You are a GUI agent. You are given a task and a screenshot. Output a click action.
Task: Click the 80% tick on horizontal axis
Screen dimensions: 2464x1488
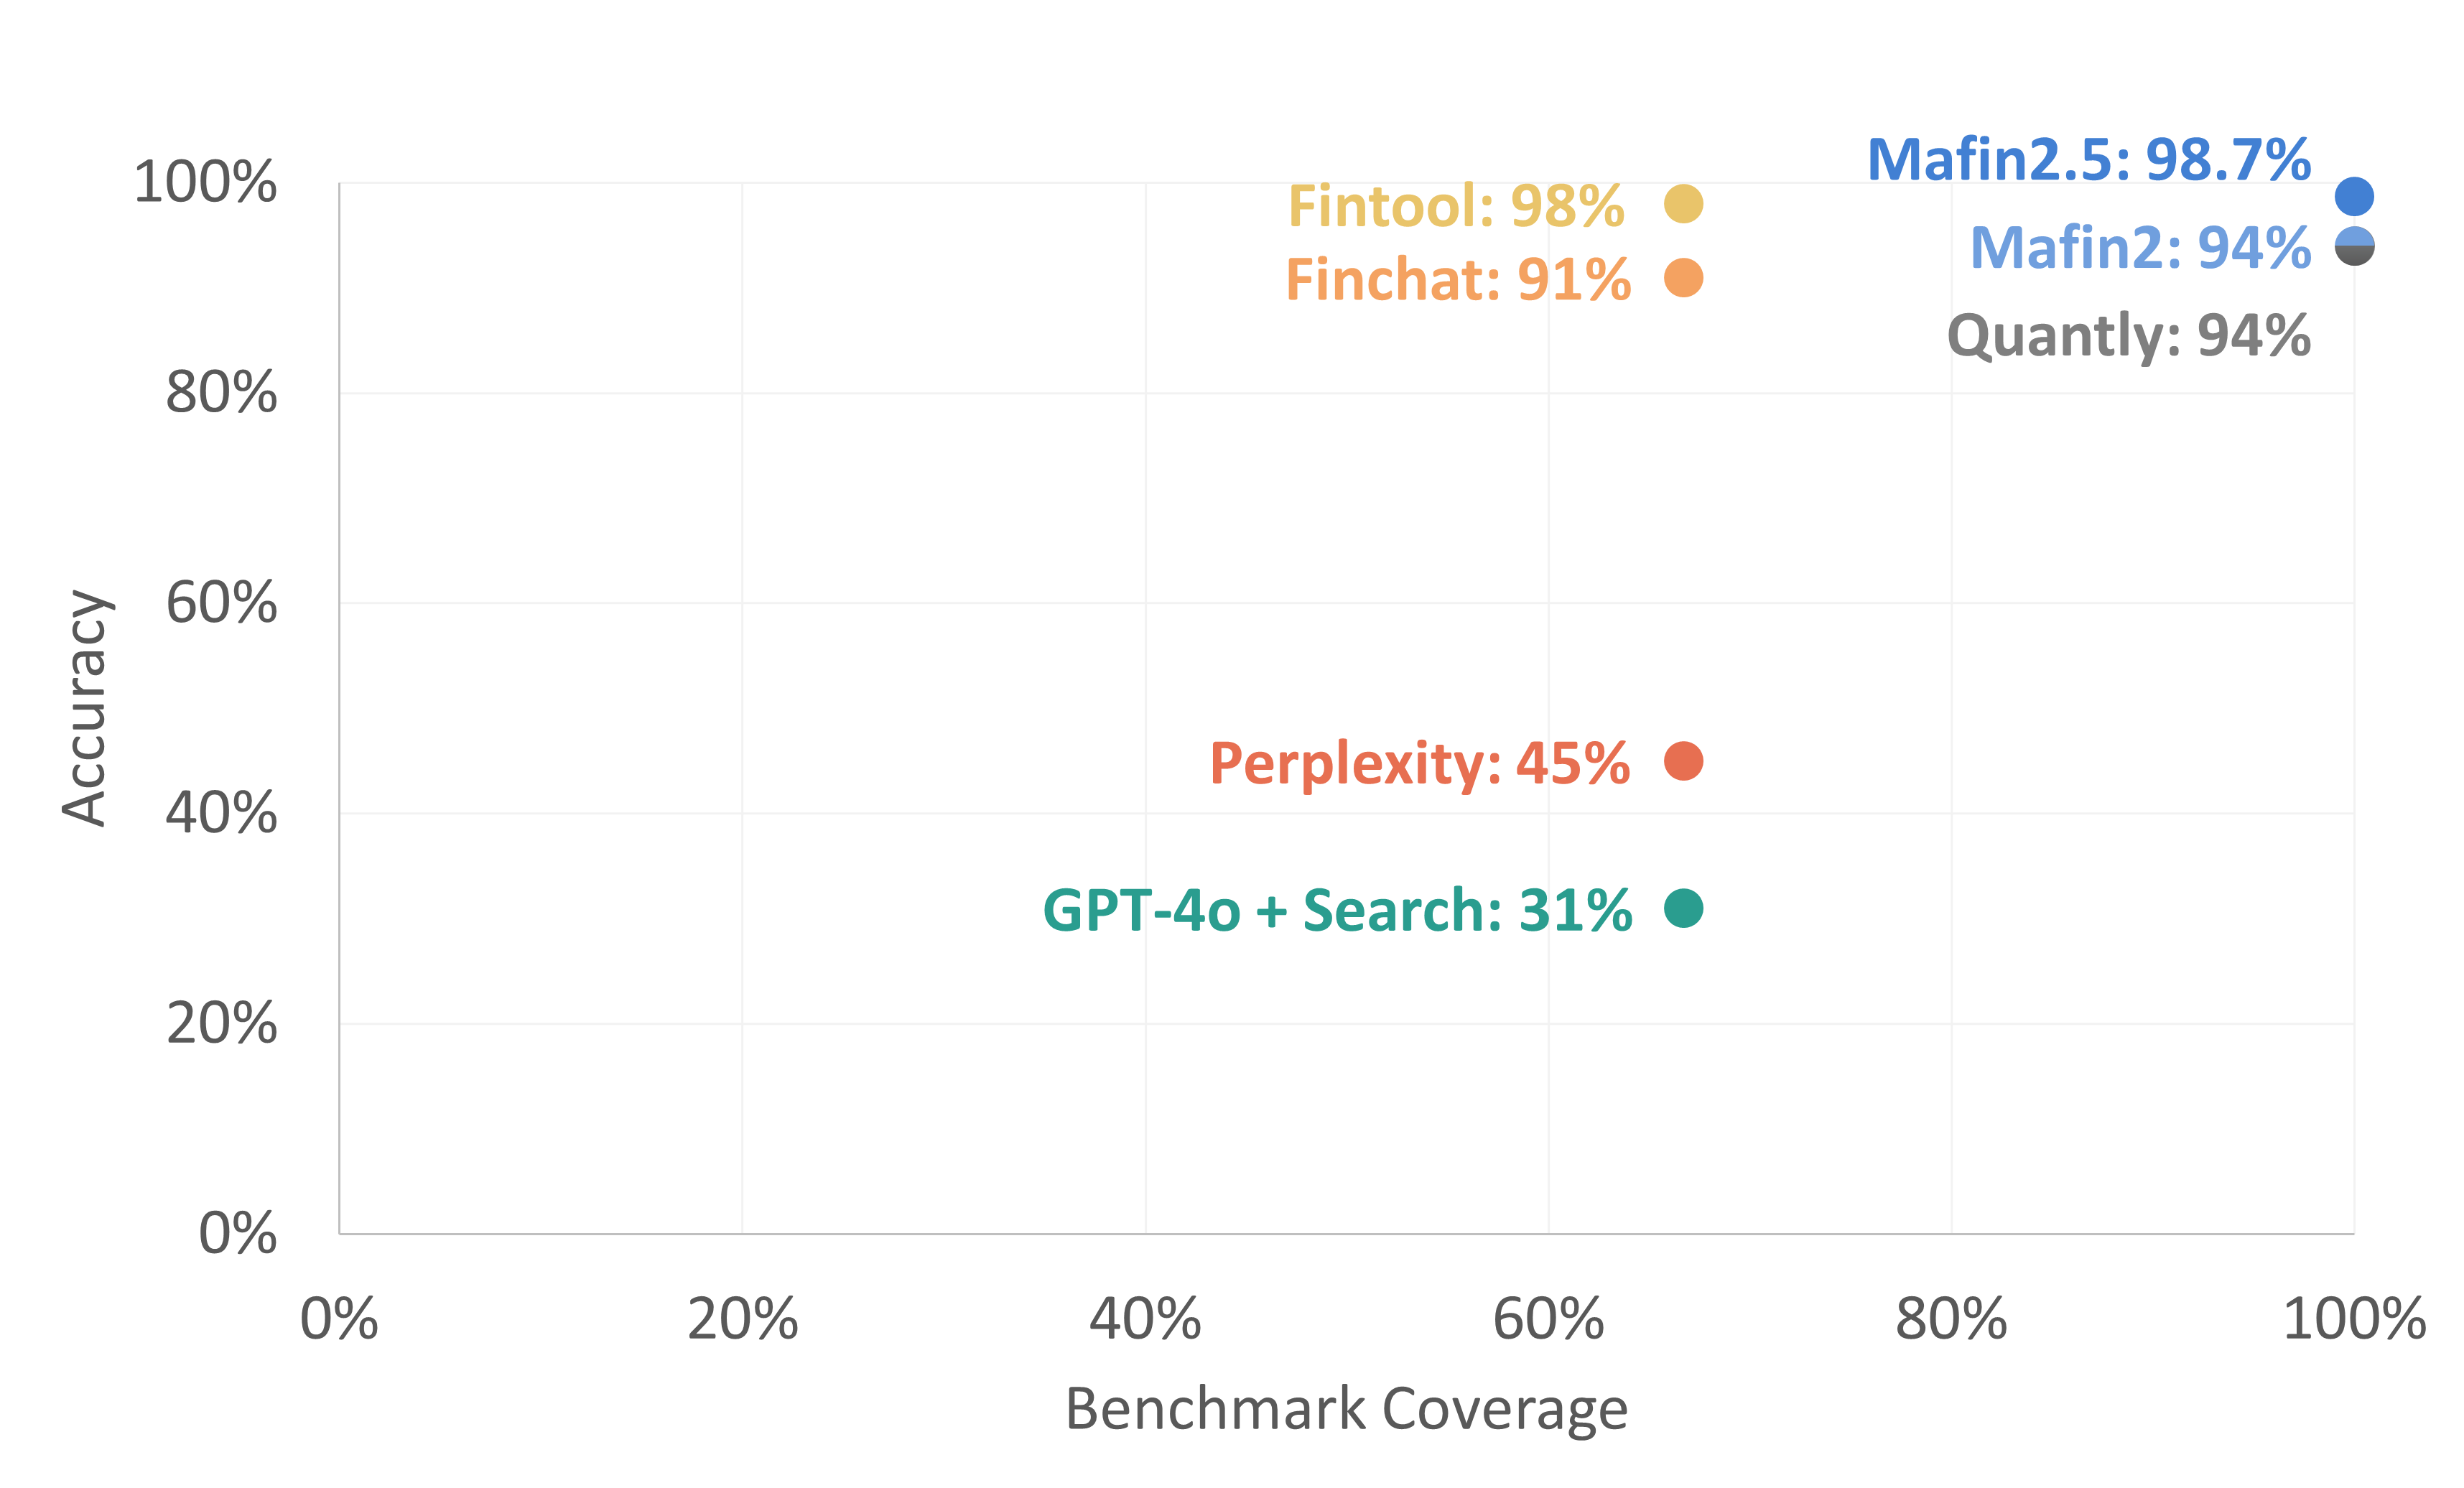click(x=1951, y=1319)
